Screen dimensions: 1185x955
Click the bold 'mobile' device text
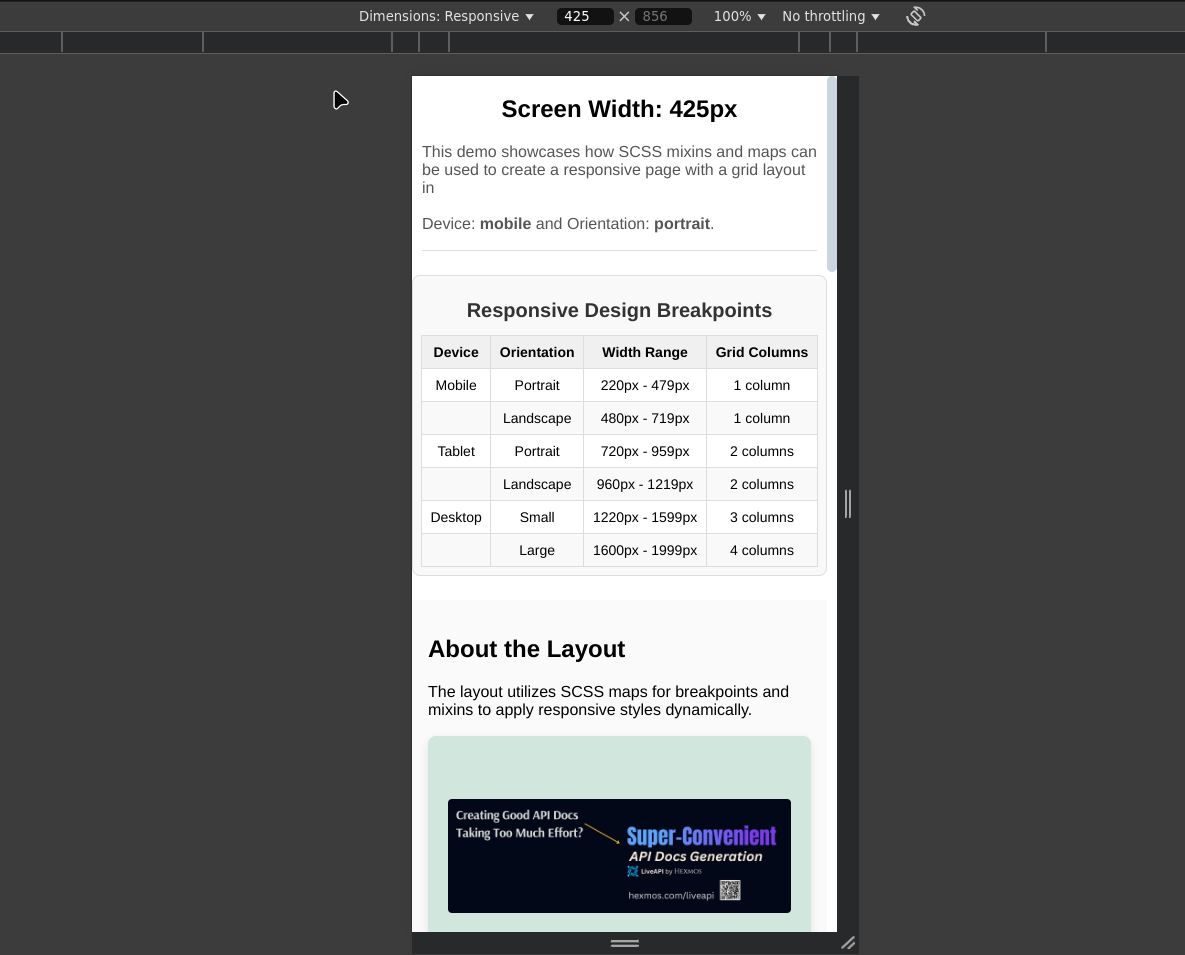point(506,224)
